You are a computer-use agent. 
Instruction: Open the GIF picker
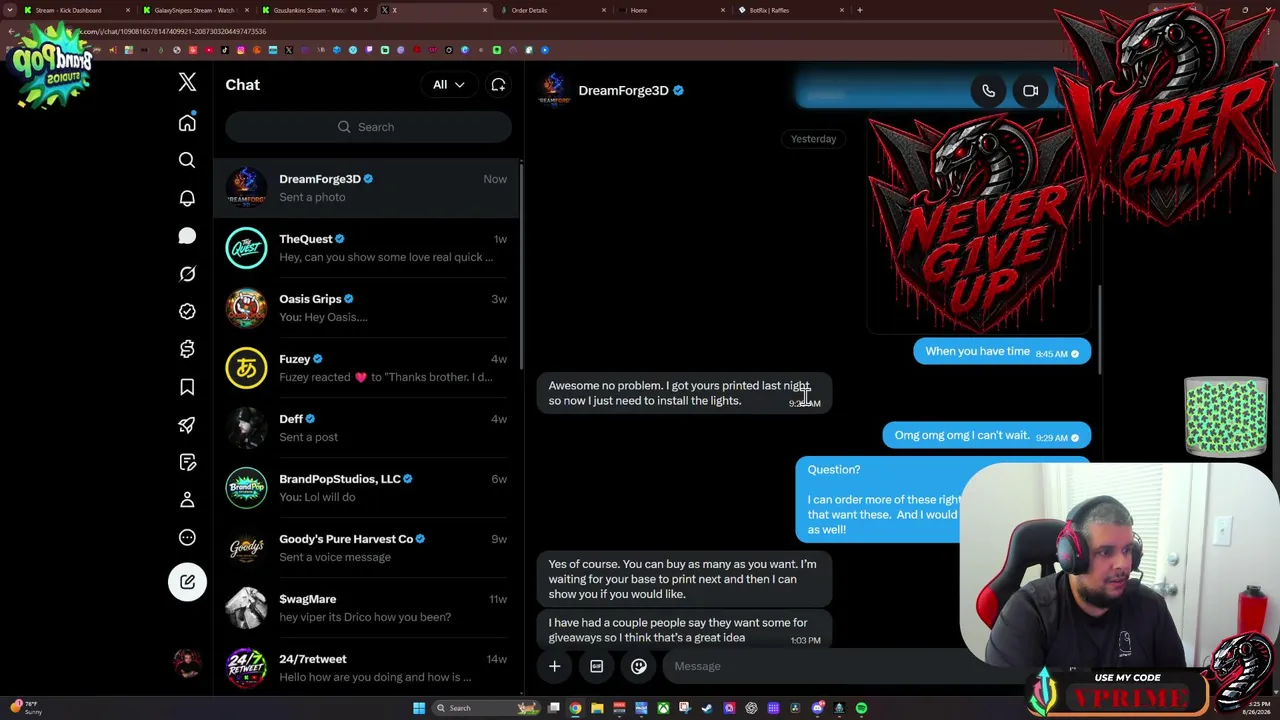pyautogui.click(x=596, y=666)
